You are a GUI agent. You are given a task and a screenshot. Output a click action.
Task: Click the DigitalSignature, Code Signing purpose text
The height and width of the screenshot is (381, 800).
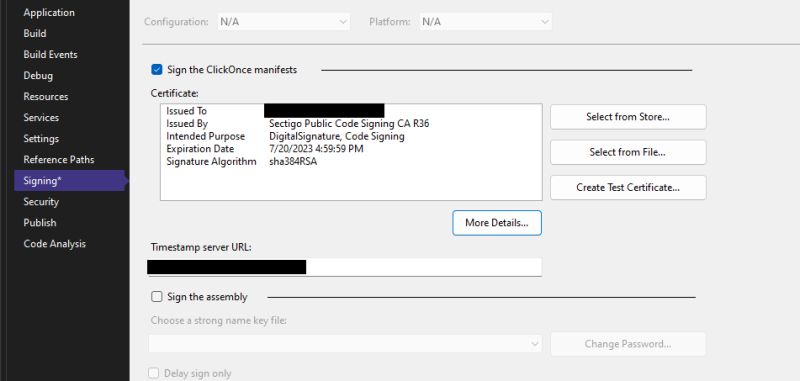click(x=337, y=136)
